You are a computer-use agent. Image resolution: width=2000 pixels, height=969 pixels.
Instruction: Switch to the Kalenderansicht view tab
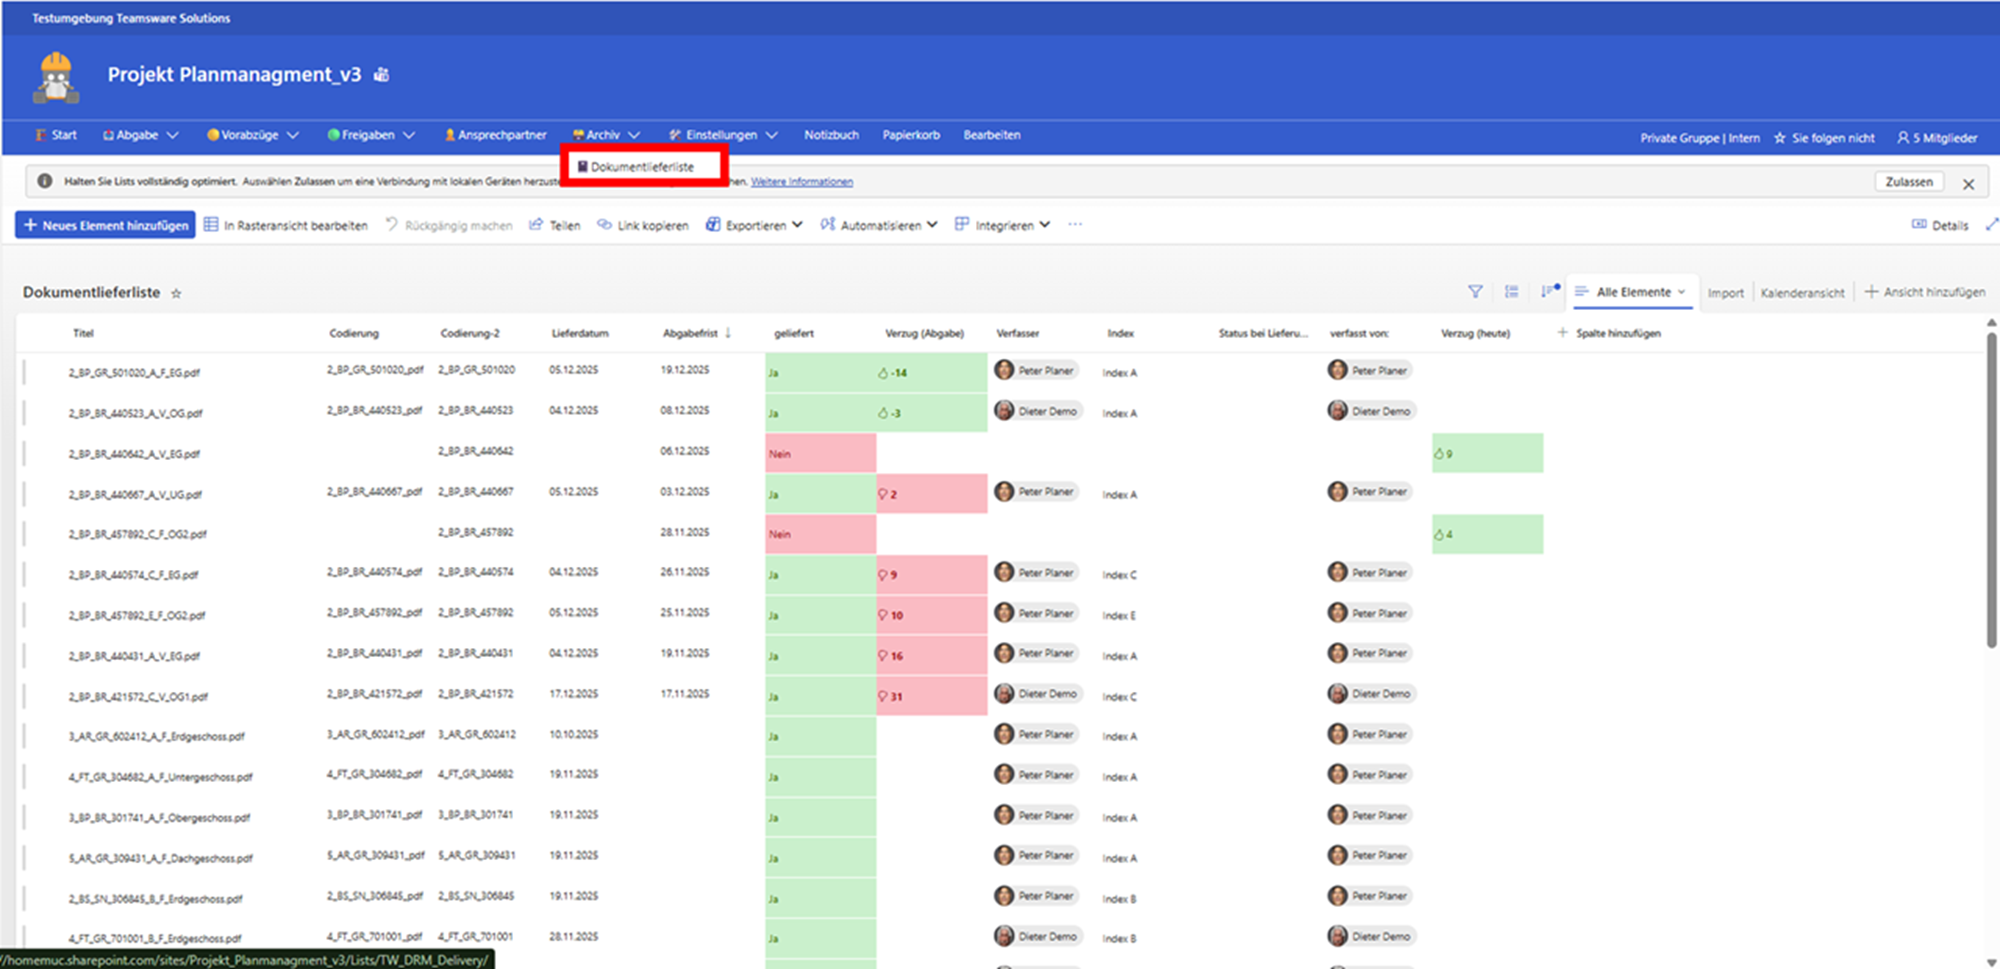coord(1802,293)
